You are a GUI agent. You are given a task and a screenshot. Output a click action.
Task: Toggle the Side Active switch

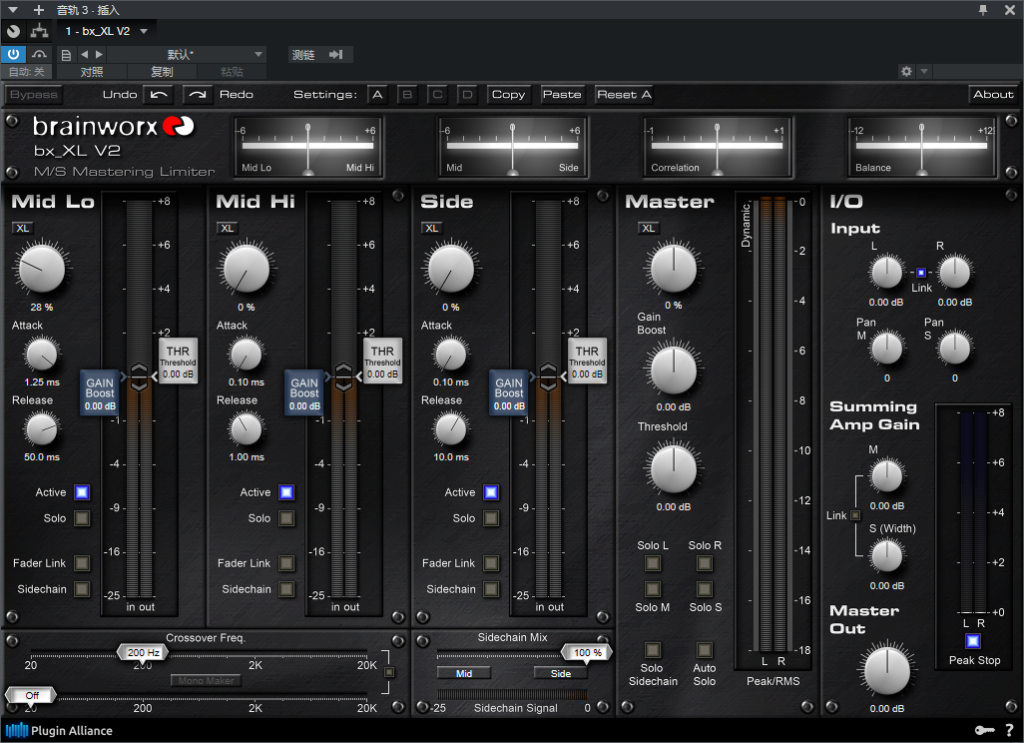click(491, 492)
